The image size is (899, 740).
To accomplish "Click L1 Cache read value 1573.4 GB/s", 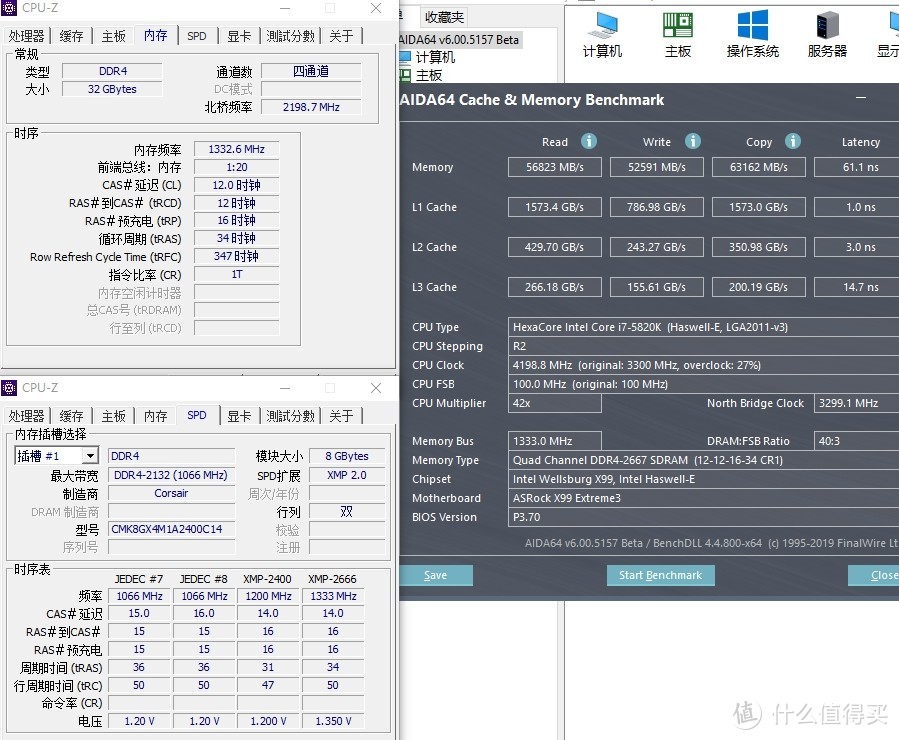I will pyautogui.click(x=554, y=207).
